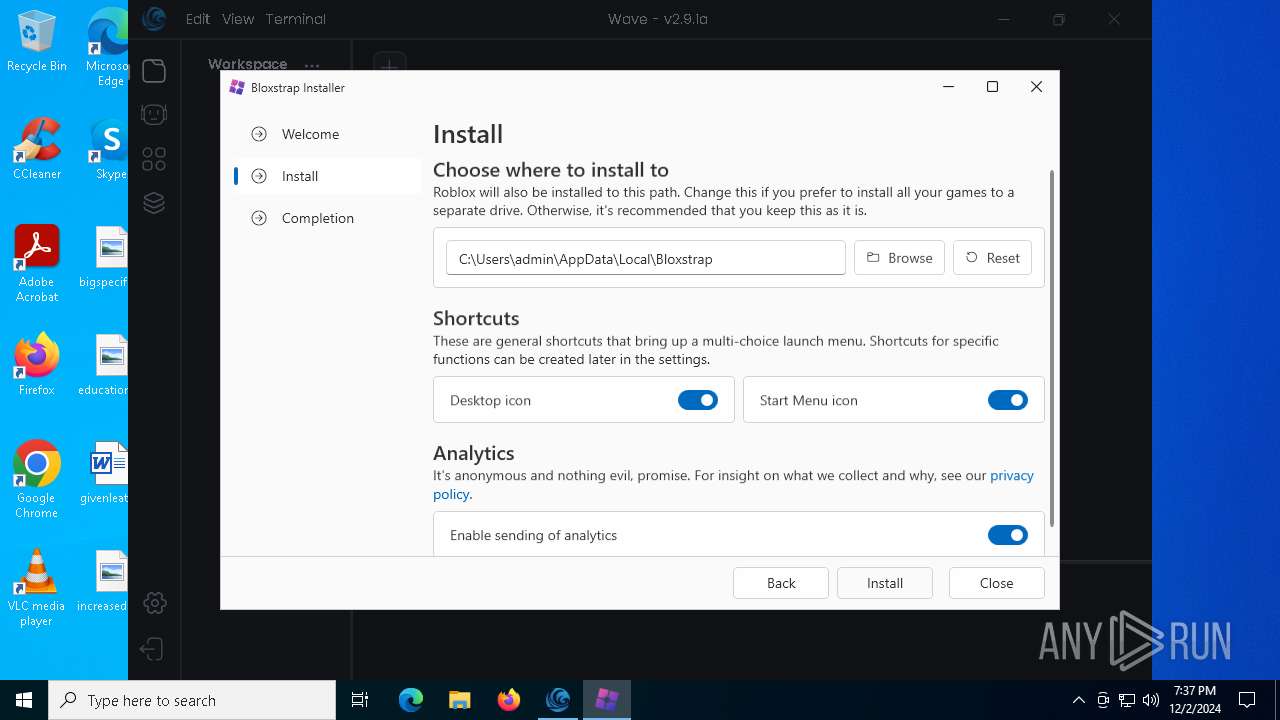Open Workspace options ellipsis in Wave
Viewport: 1280px width, 720px height.
312,65
